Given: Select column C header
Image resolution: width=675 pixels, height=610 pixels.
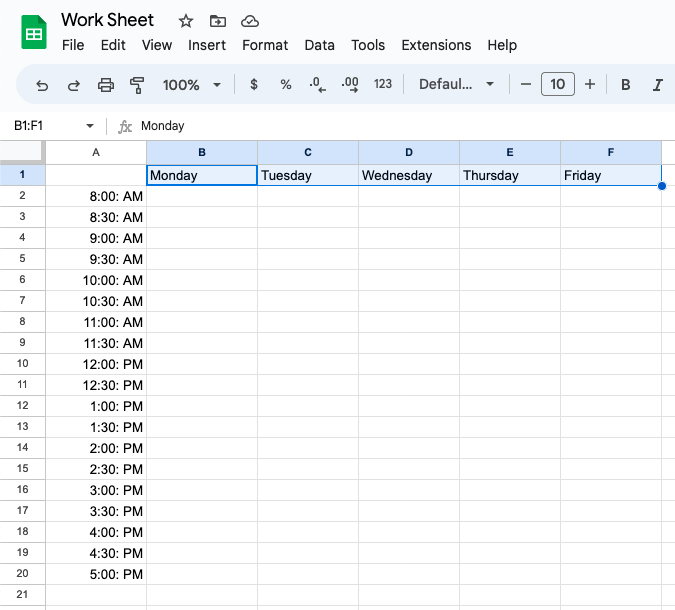Looking at the screenshot, I should click(x=308, y=152).
